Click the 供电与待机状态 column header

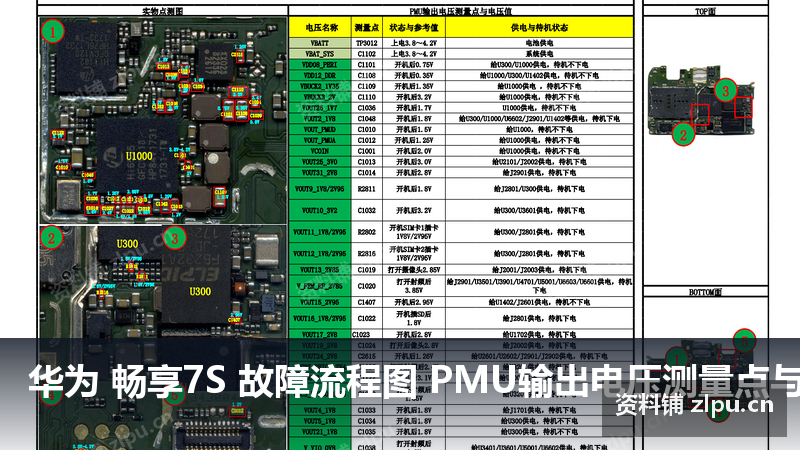539,28
